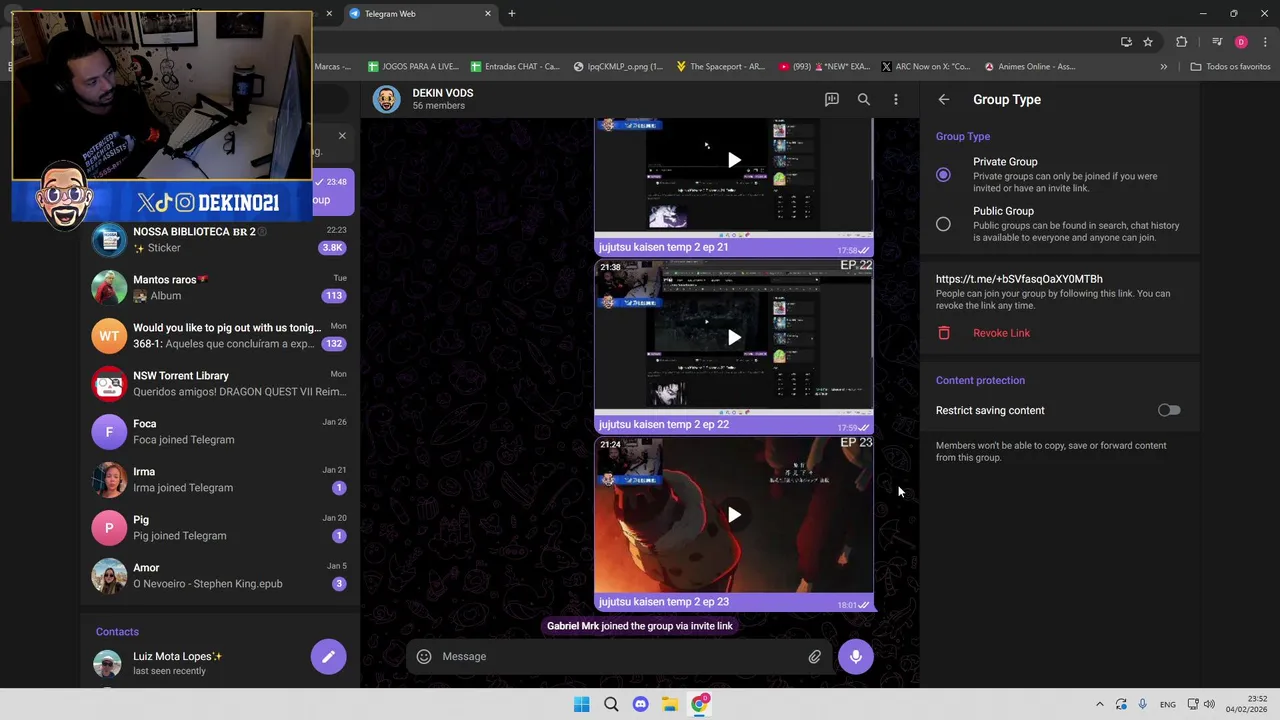Go back from the Group Type panel

click(x=943, y=99)
